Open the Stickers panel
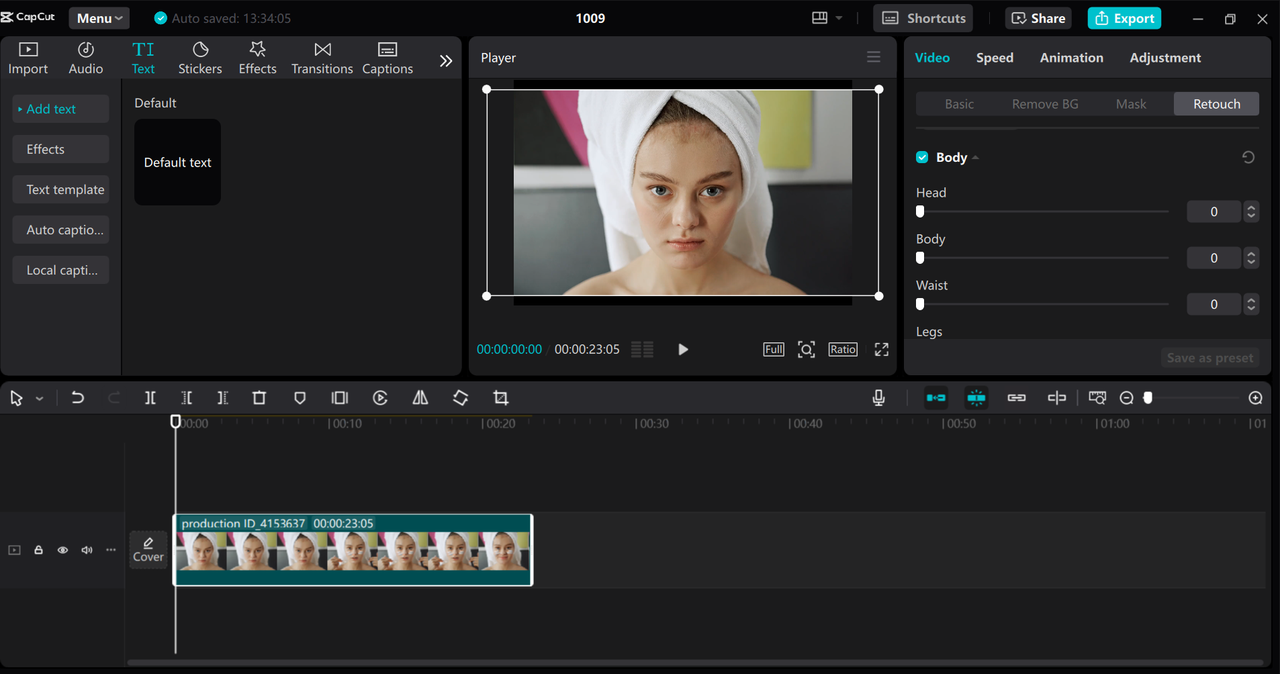1280x674 pixels. (200, 58)
